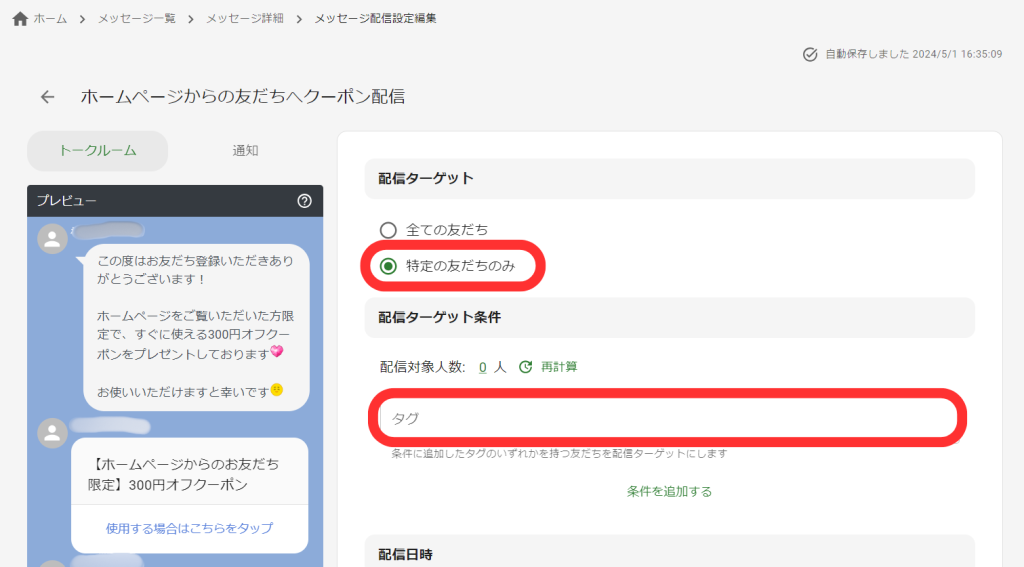Click the home icon in breadcrumb
Viewport: 1024px width, 567px height.
(x=20, y=19)
